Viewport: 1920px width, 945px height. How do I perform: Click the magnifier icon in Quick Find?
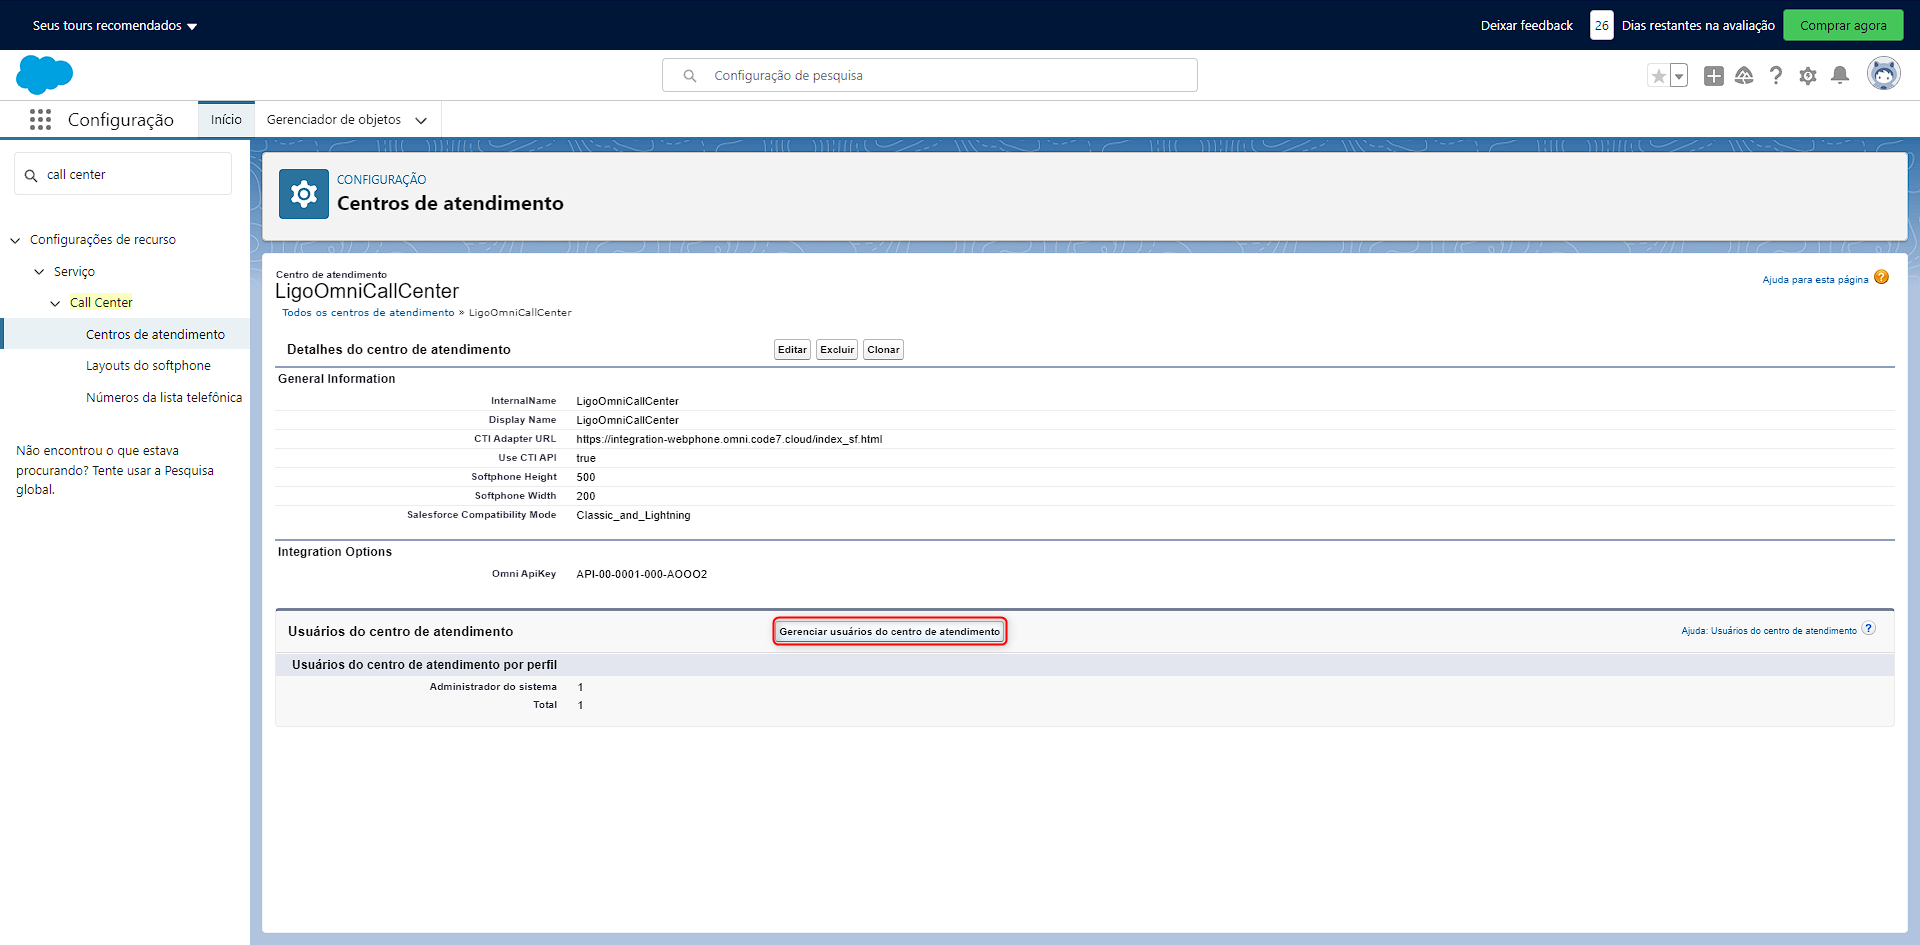[x=31, y=175]
